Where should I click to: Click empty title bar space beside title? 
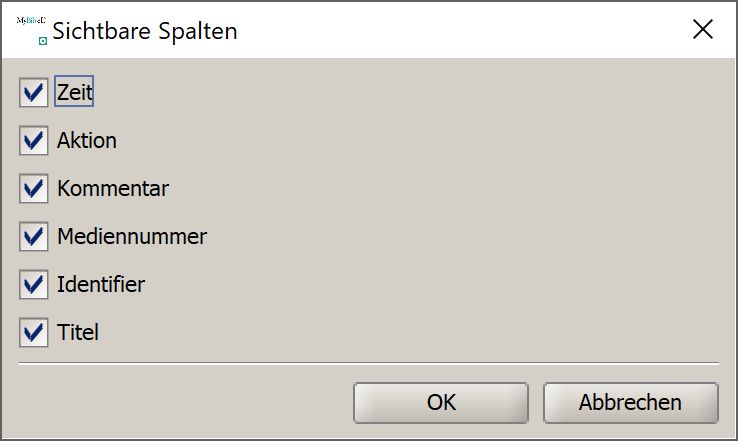(461, 30)
